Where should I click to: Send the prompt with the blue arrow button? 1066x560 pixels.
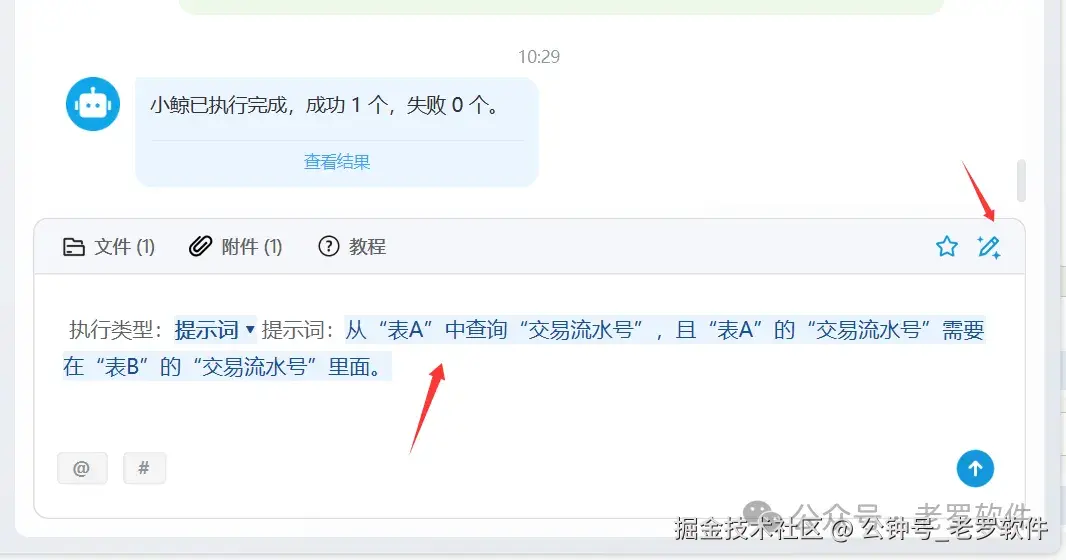click(975, 468)
